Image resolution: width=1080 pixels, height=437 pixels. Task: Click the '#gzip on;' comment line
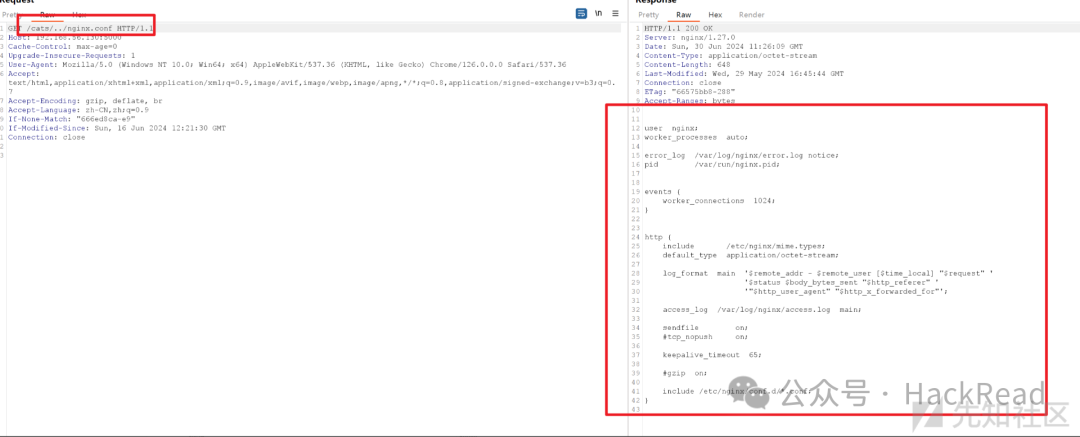685,374
